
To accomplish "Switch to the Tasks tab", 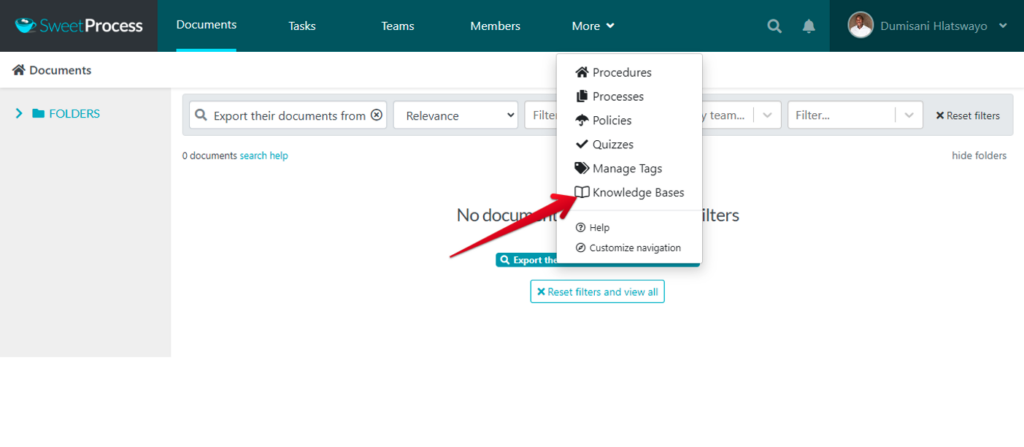I will (301, 26).
